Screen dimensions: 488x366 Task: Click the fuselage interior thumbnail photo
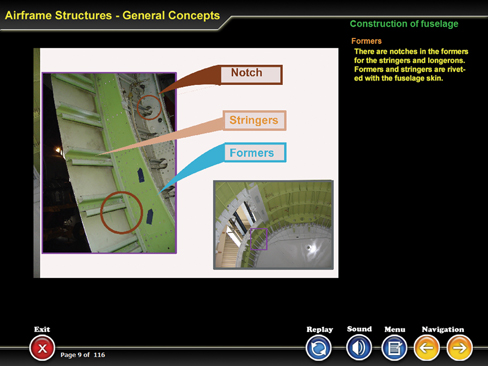click(x=273, y=225)
